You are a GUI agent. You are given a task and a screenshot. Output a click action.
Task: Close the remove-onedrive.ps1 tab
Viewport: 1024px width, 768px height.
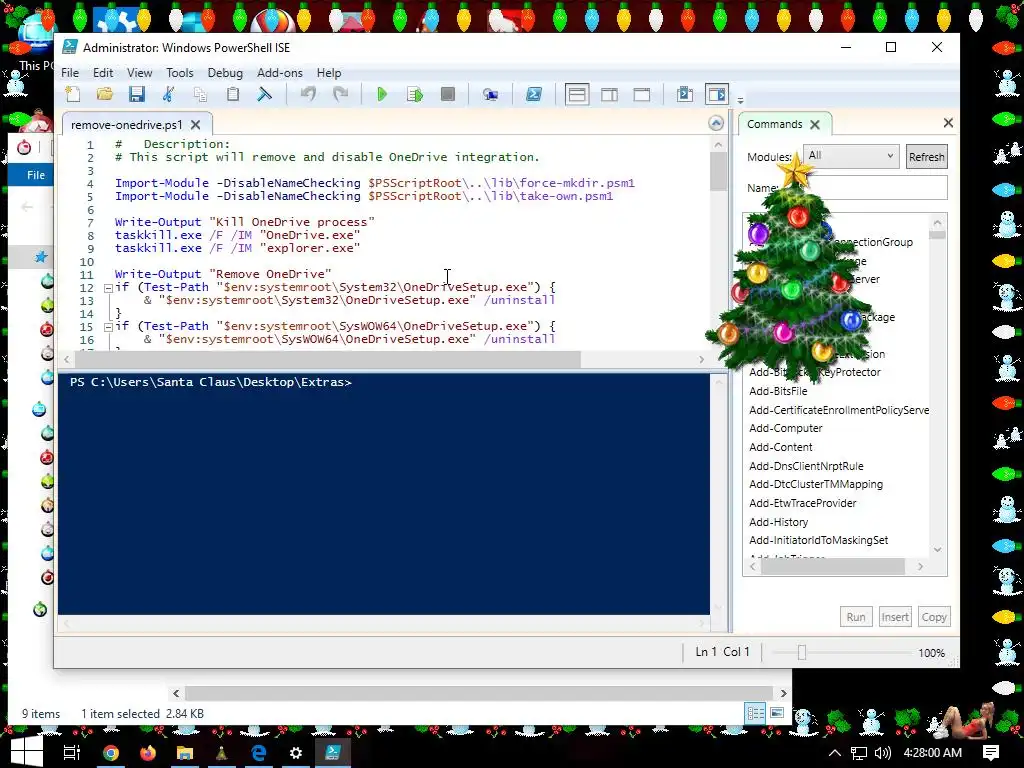tap(195, 124)
